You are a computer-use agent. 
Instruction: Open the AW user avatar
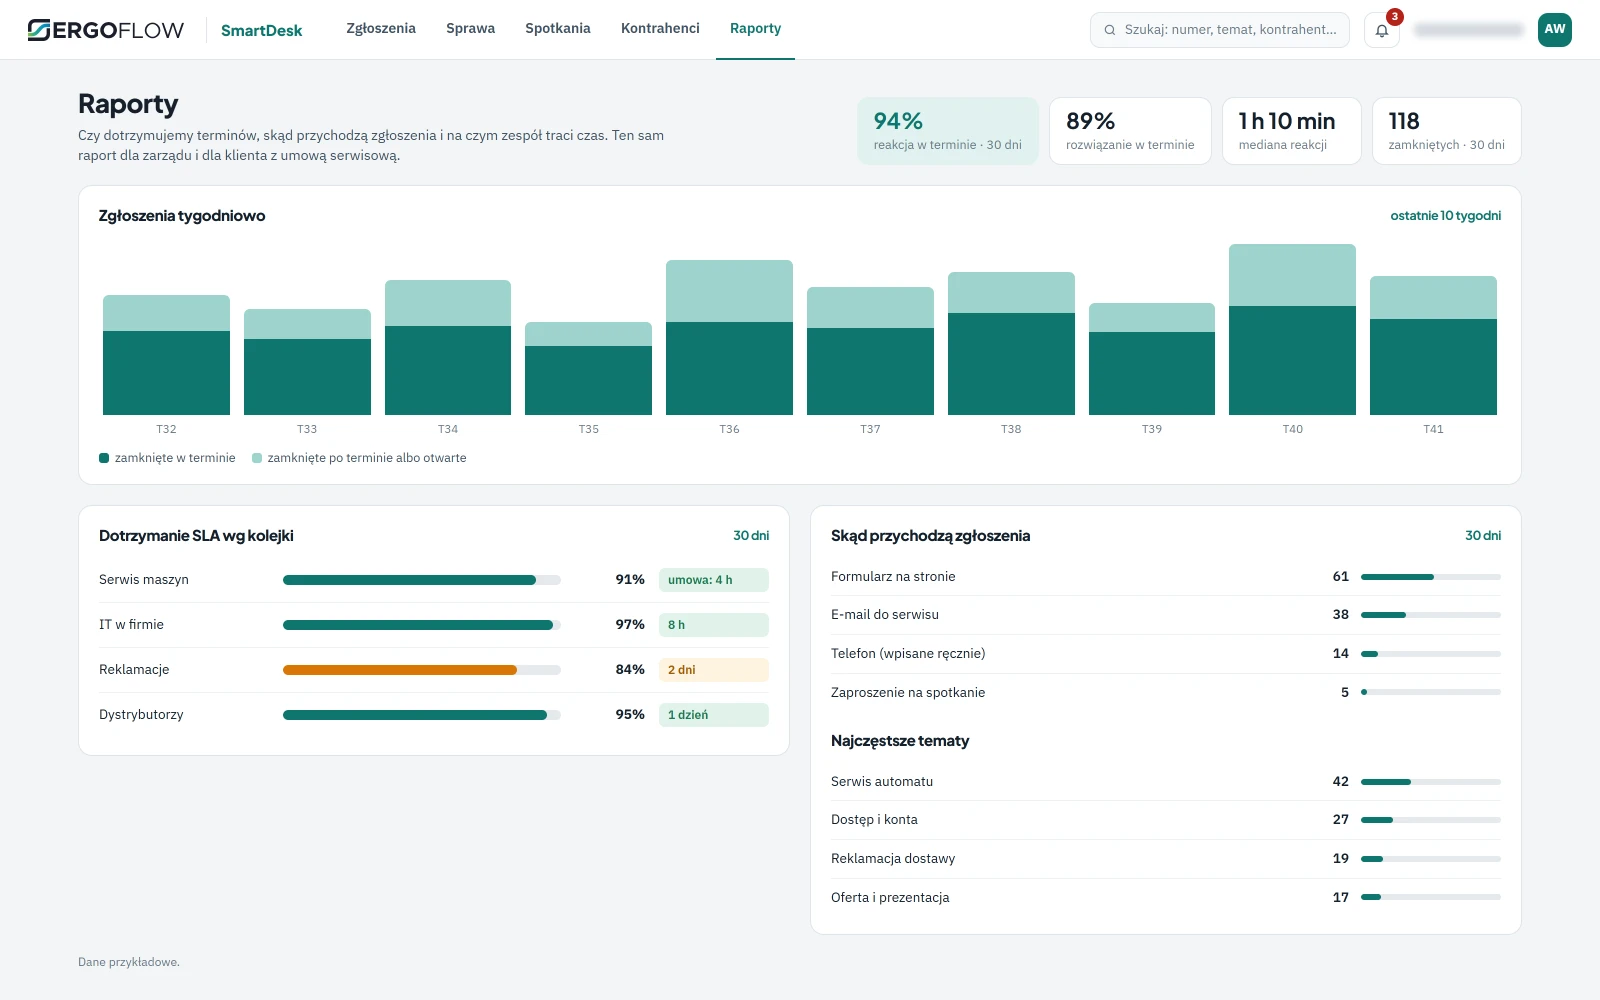tap(1554, 30)
